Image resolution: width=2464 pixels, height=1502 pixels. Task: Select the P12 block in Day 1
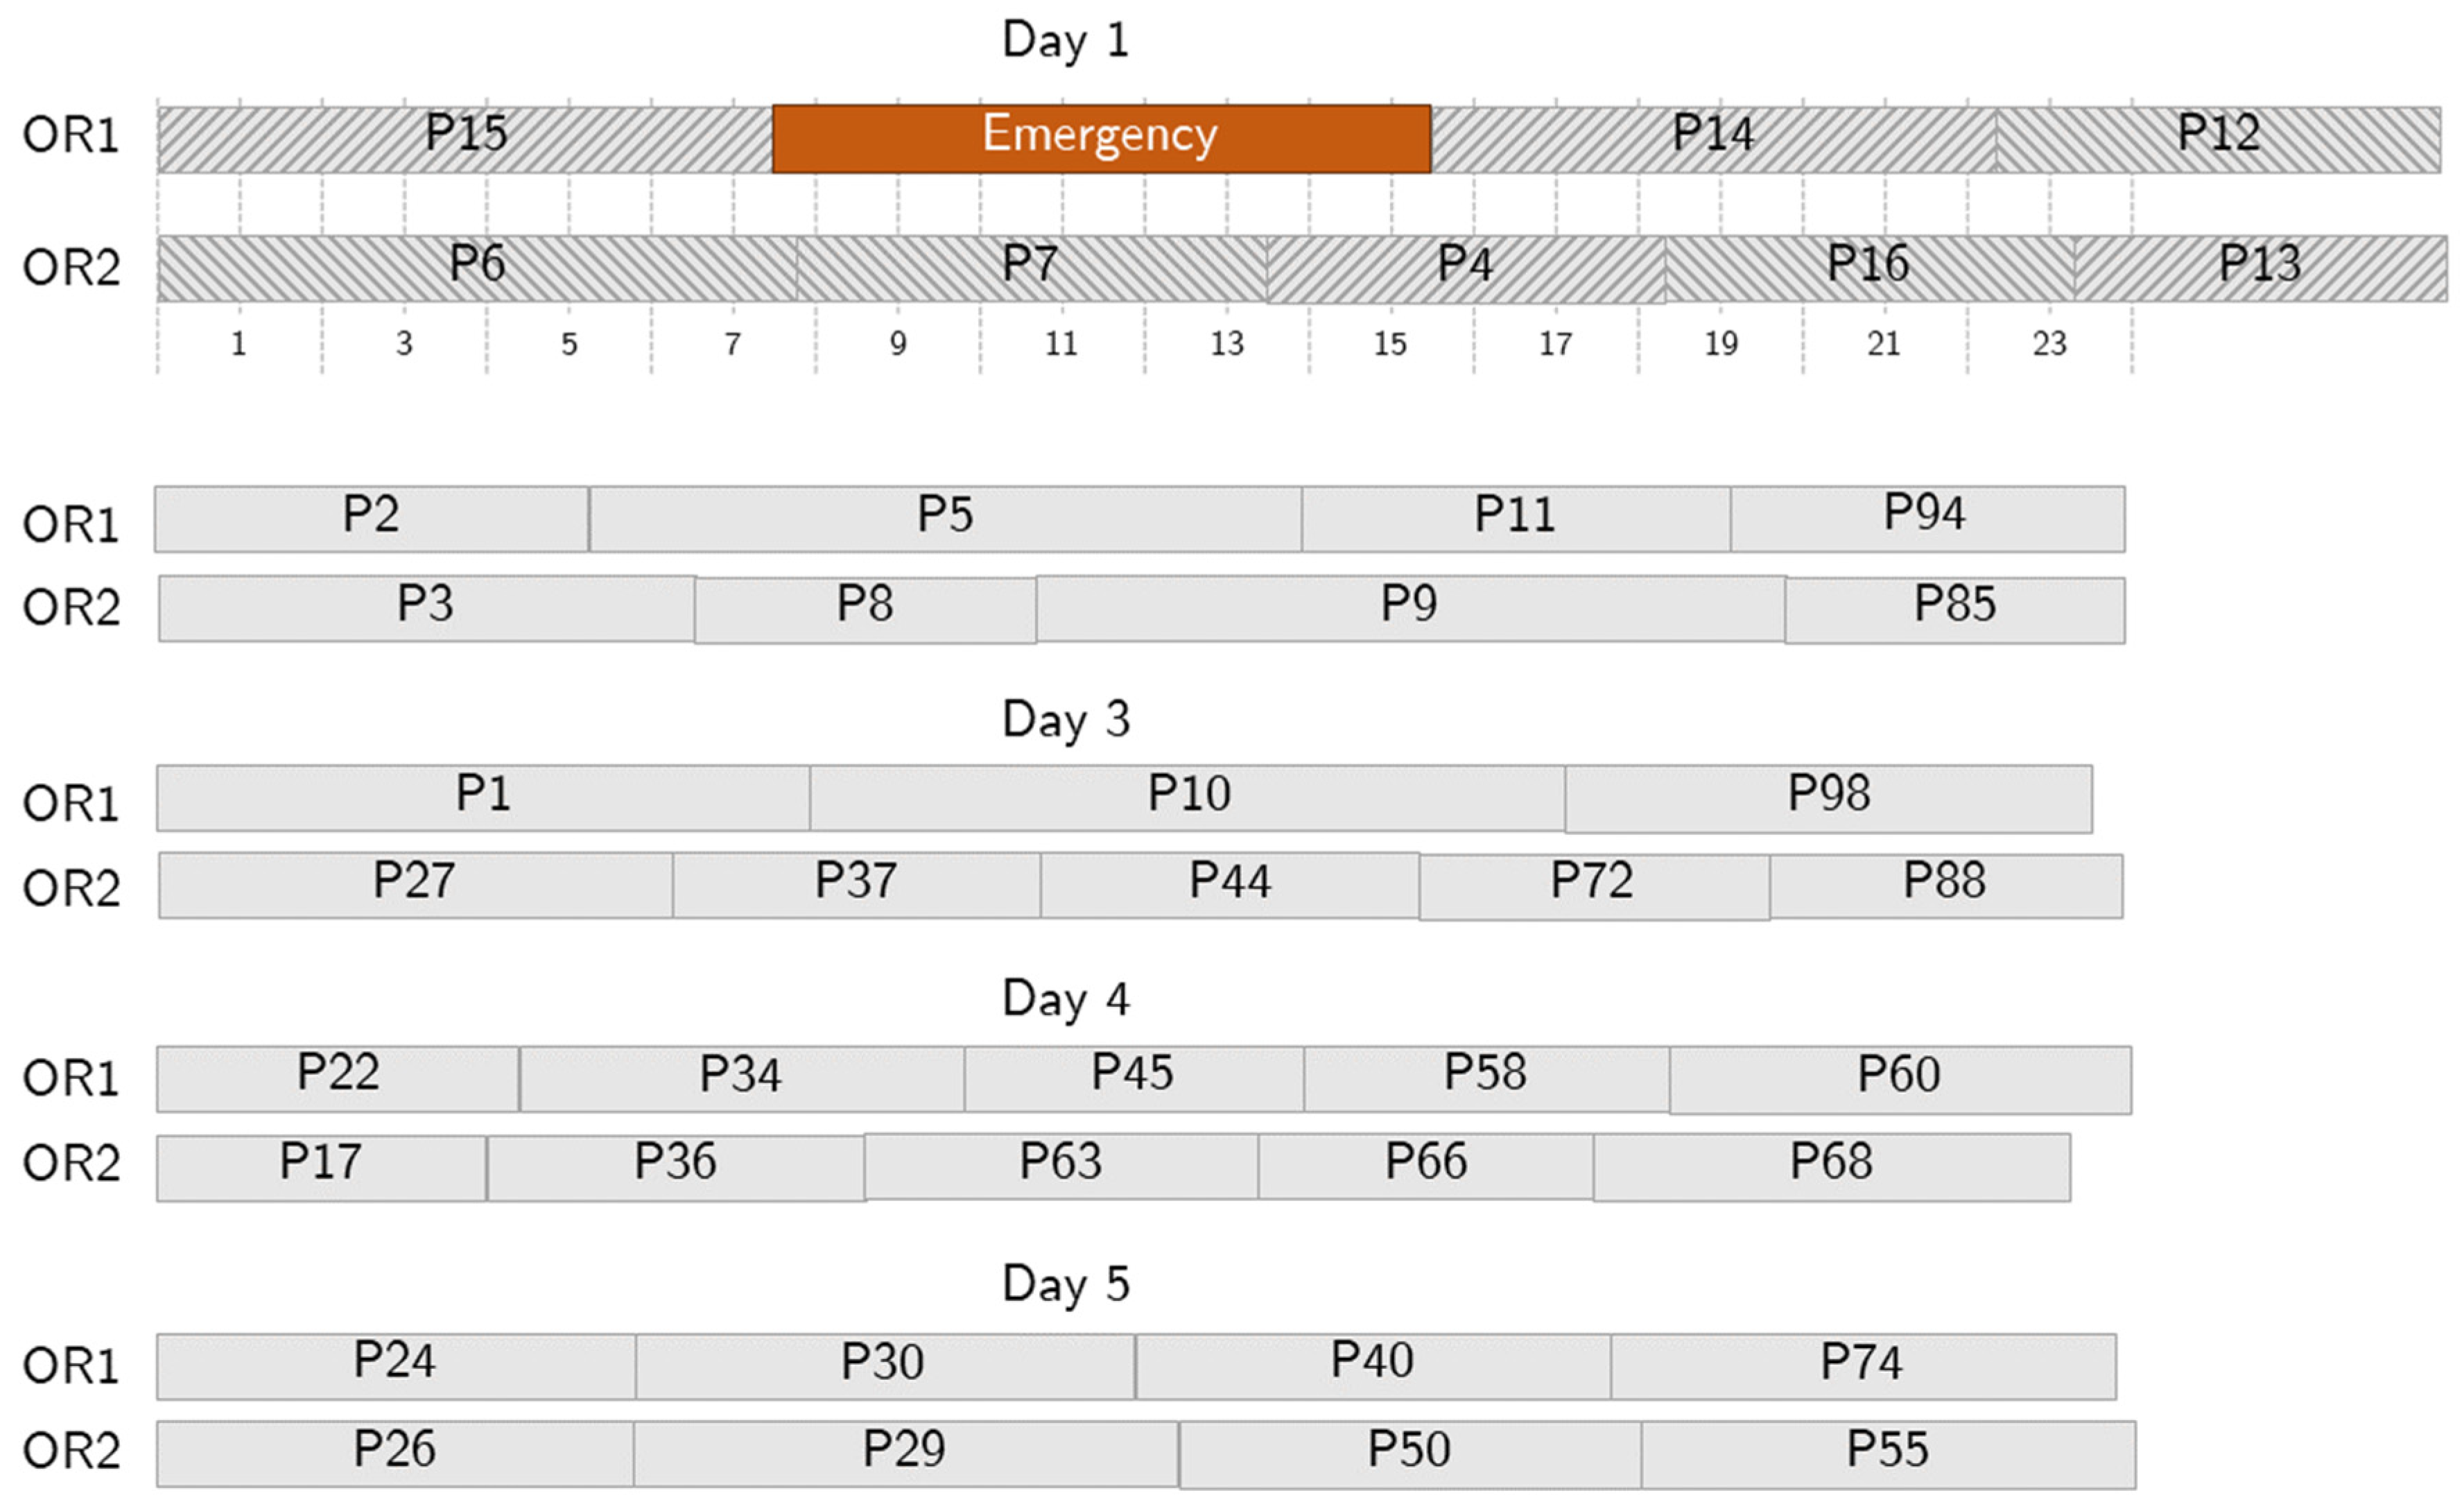(x=2218, y=138)
